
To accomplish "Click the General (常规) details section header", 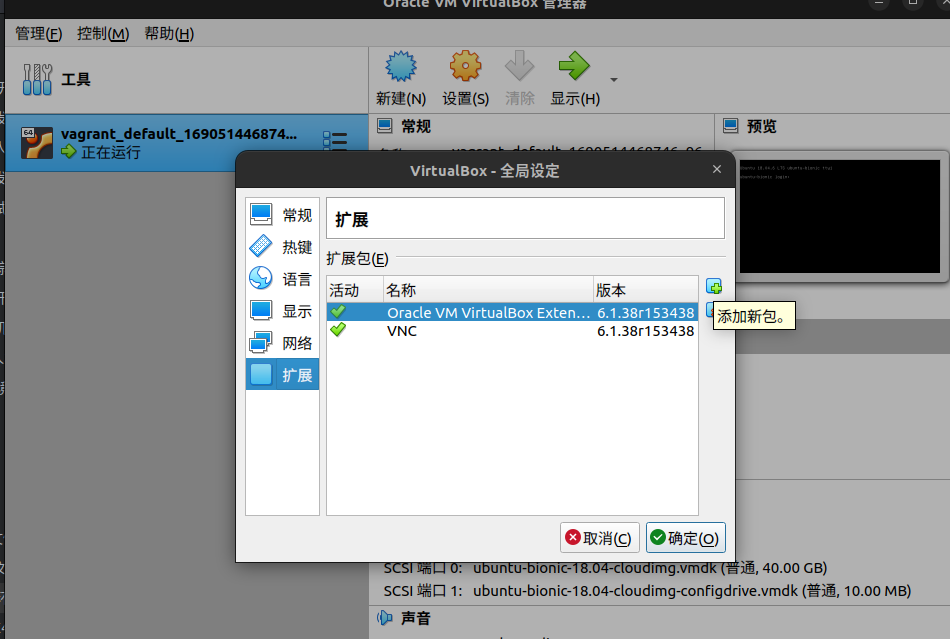I will tap(416, 126).
